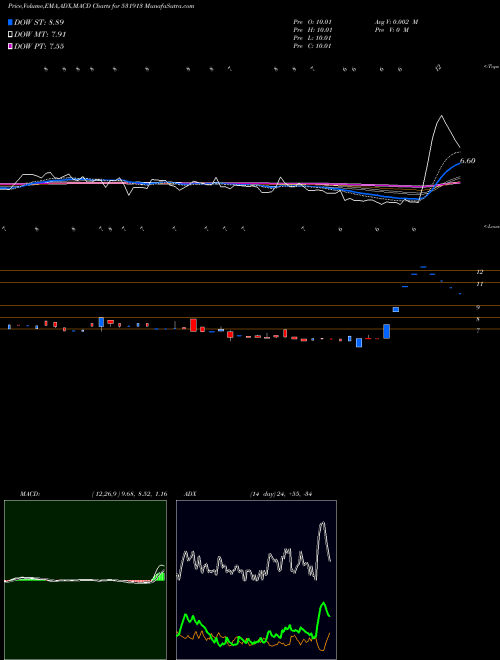Click the price axis label 8

(x=478, y=319)
